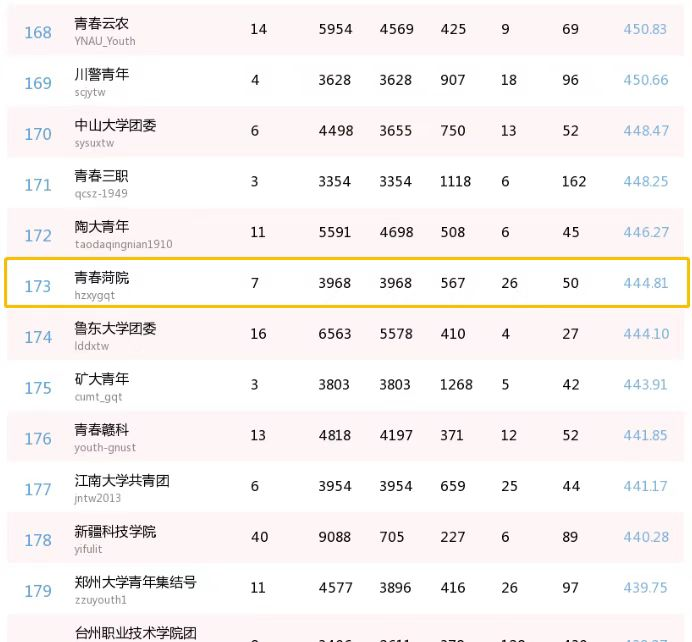Open 中山大学团委 account page

[x=115, y=125]
